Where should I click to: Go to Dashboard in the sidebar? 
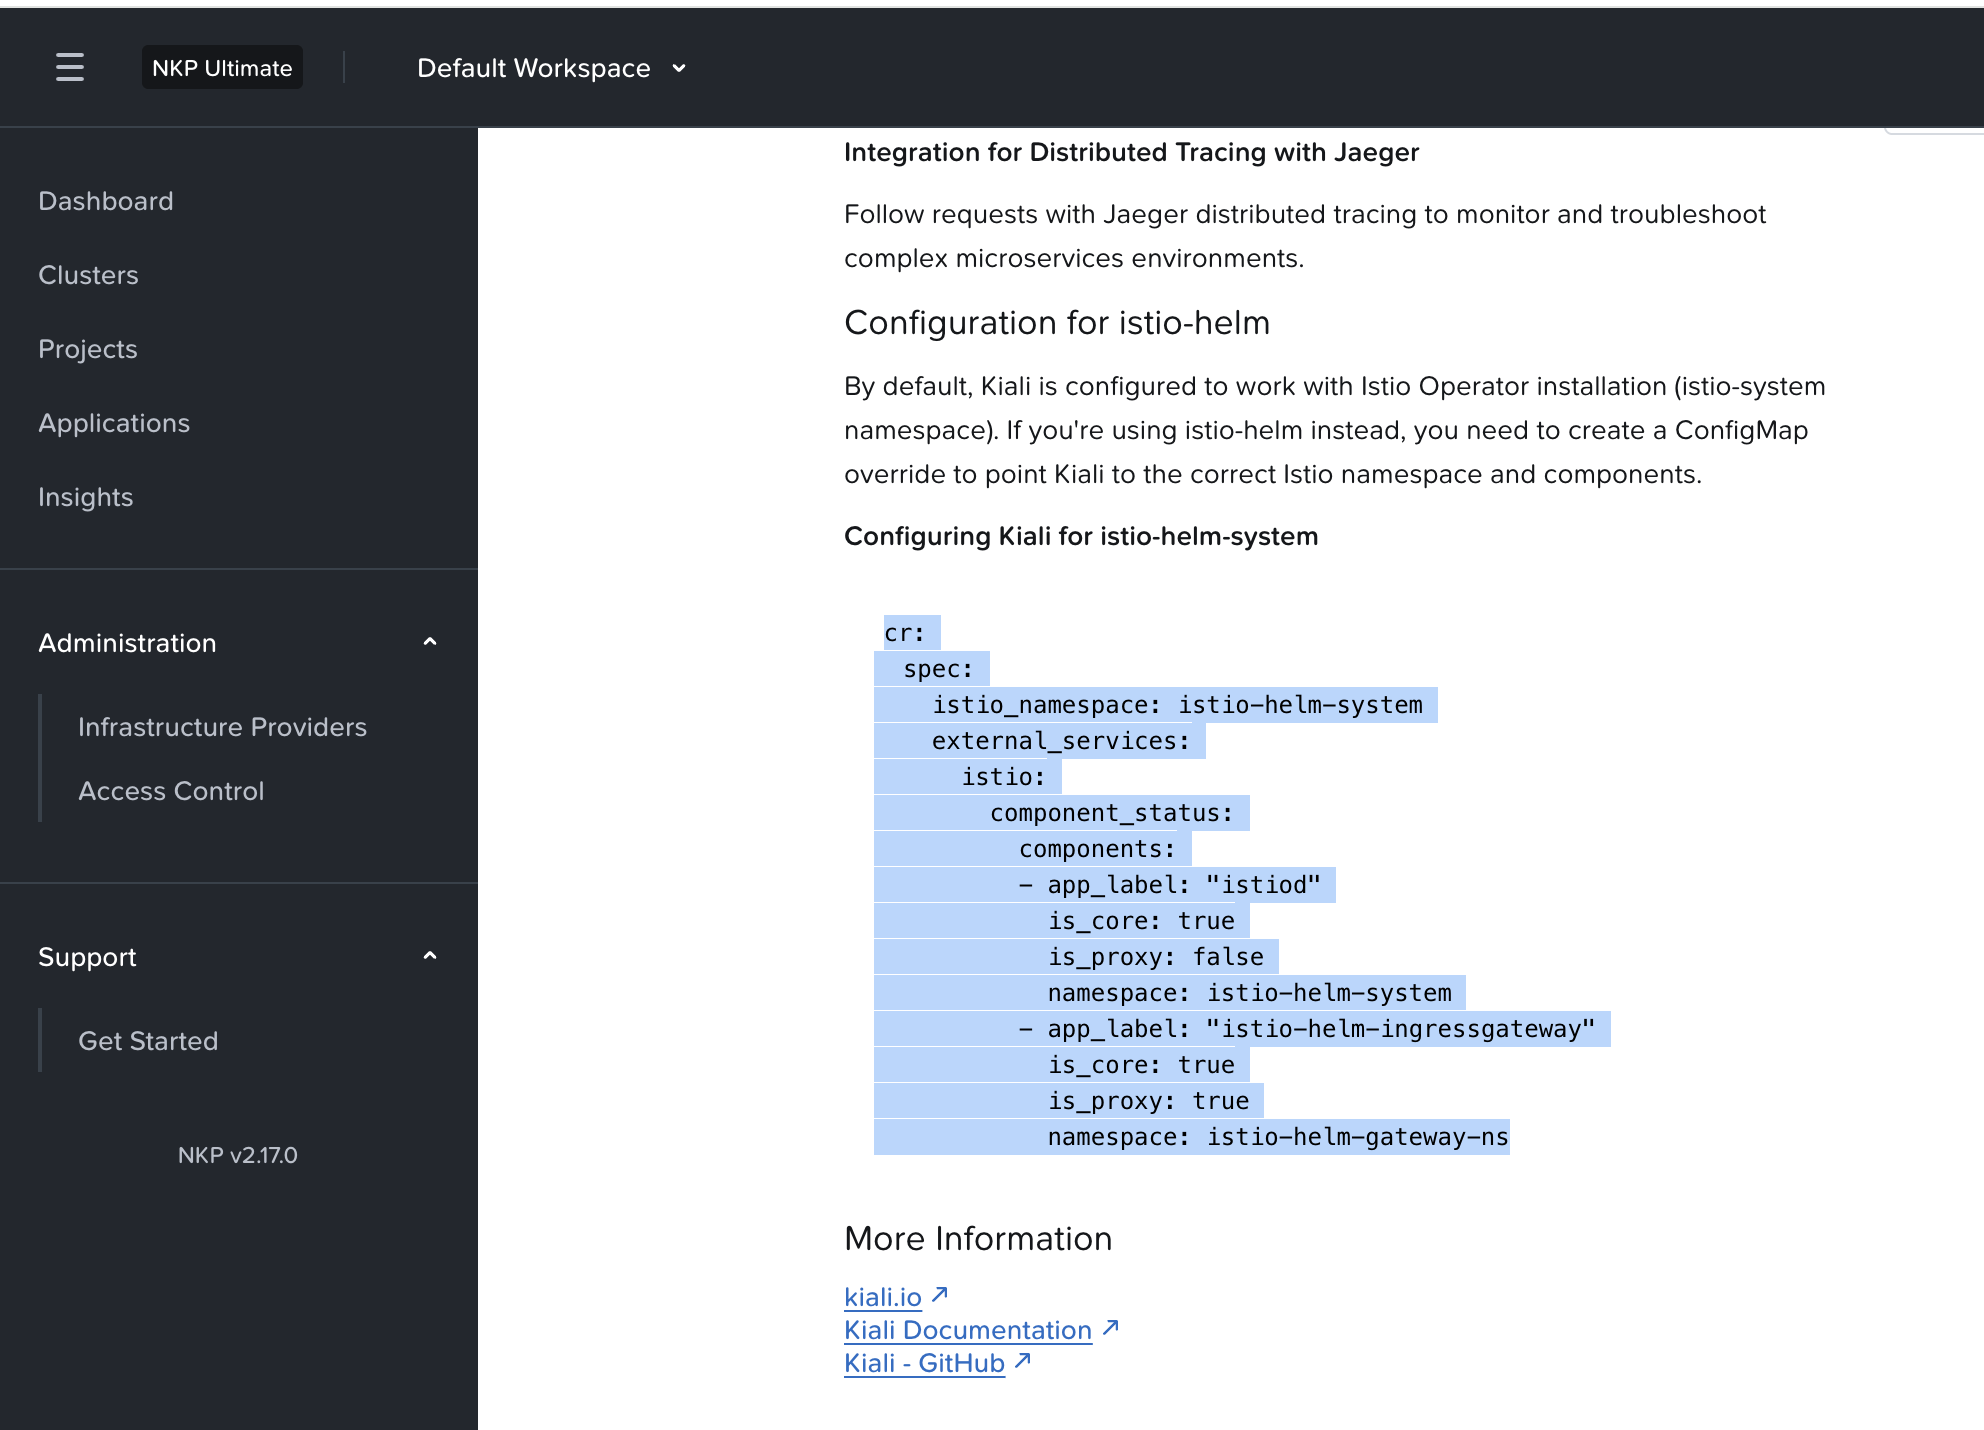click(105, 201)
